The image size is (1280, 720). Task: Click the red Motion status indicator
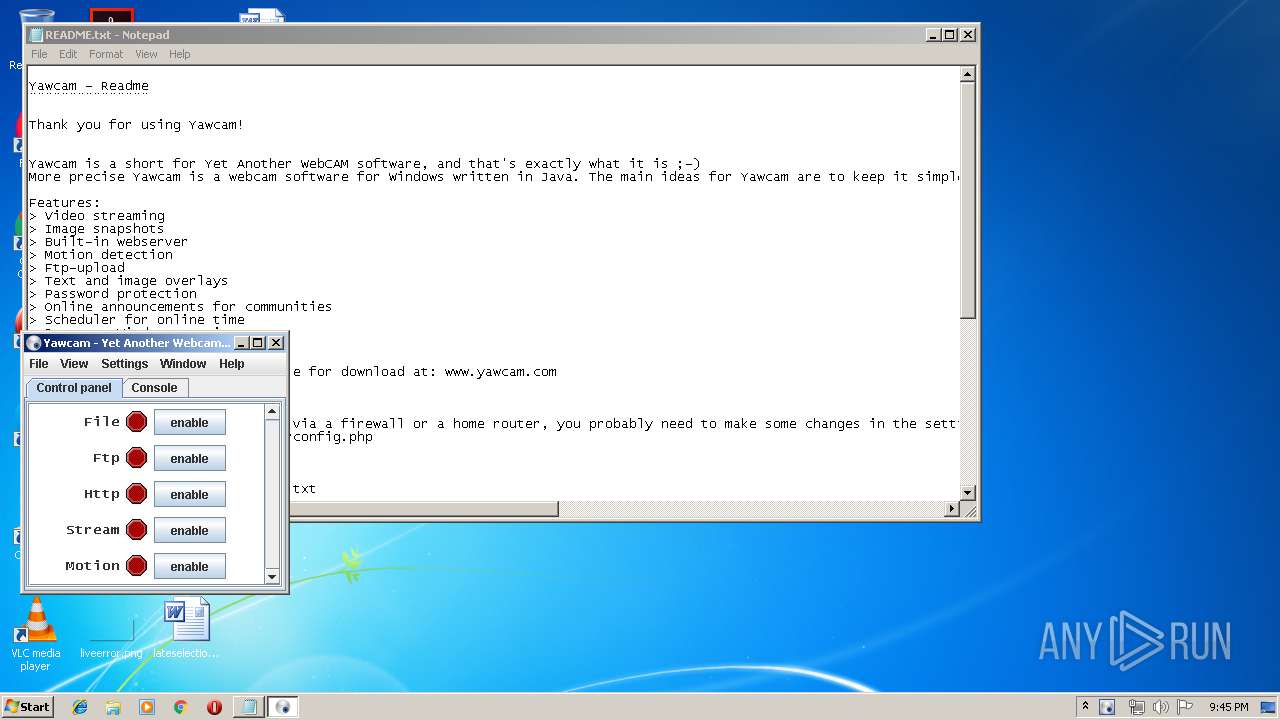(137, 566)
